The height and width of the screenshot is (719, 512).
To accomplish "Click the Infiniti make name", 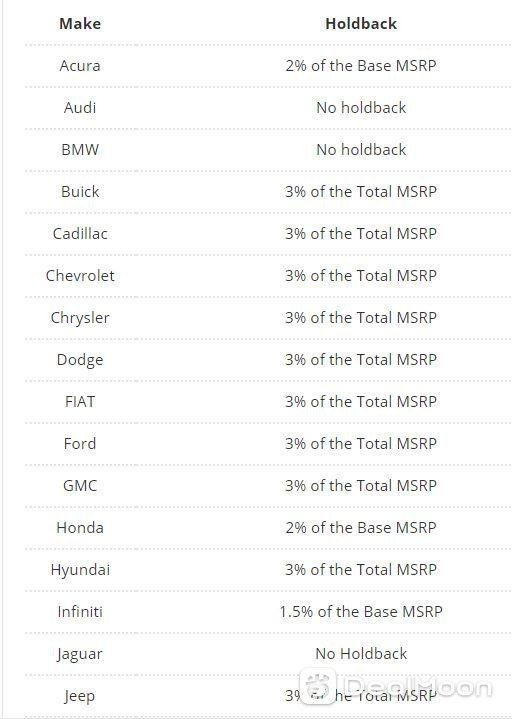I will tap(80, 612).
